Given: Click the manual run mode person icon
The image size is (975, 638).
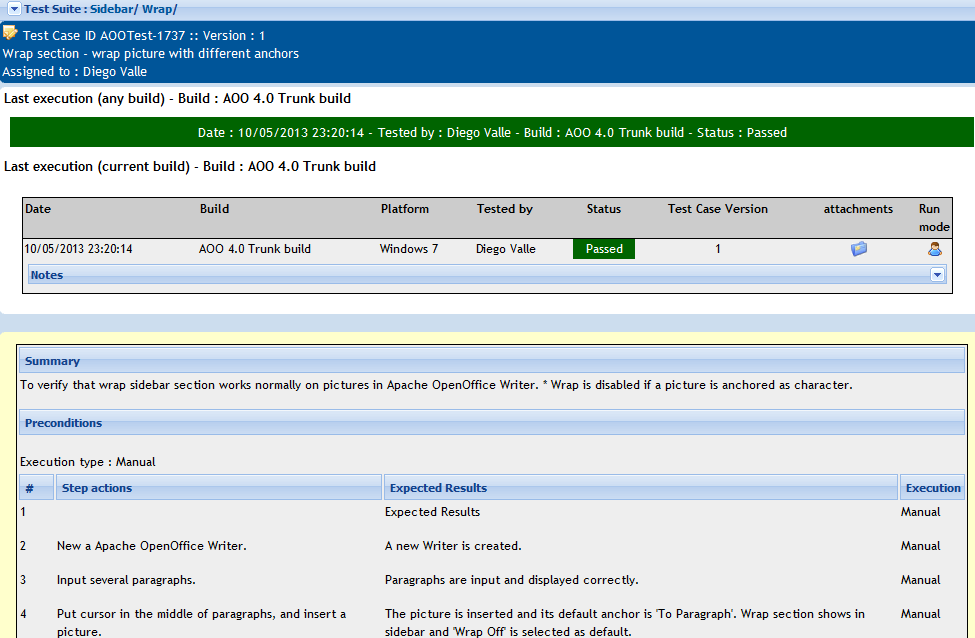Looking at the screenshot, I should click(x=935, y=249).
